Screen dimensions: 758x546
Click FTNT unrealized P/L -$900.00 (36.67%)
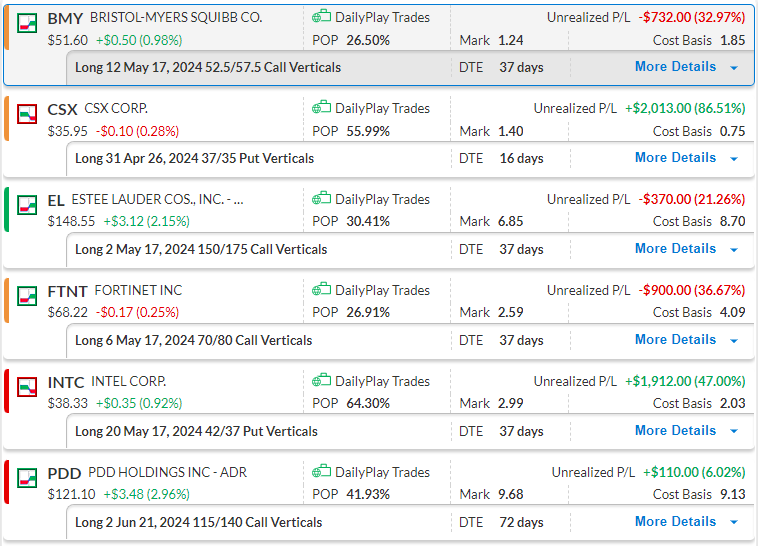[x=692, y=290]
